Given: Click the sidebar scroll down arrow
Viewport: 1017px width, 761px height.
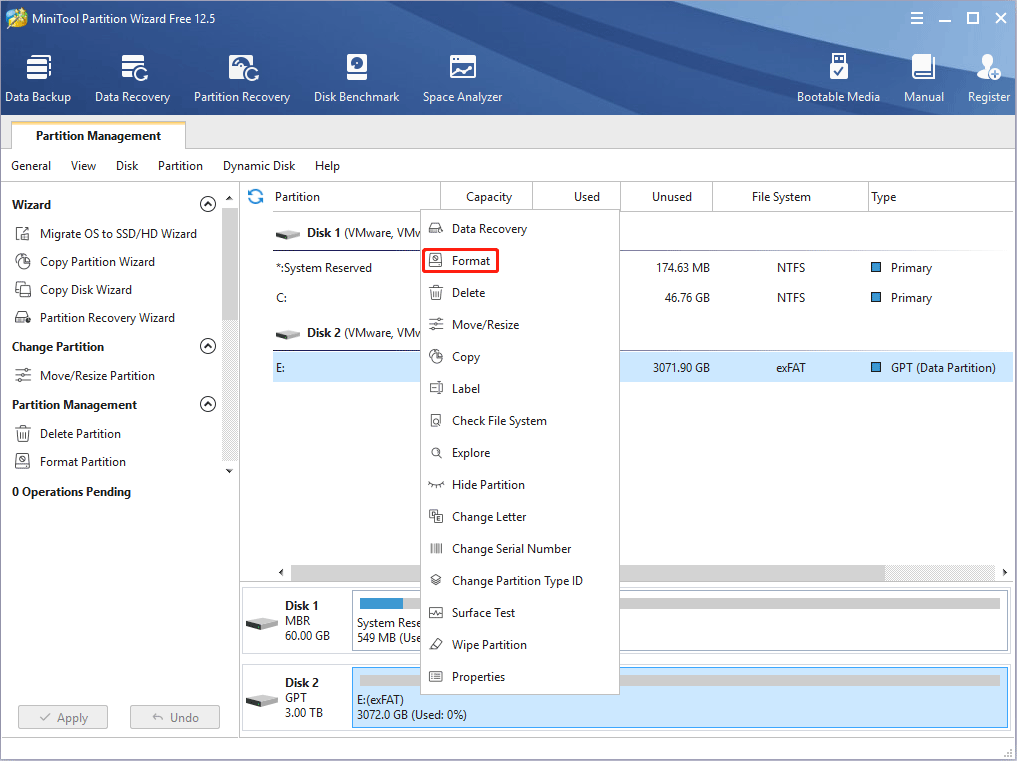Looking at the screenshot, I should [x=229, y=471].
